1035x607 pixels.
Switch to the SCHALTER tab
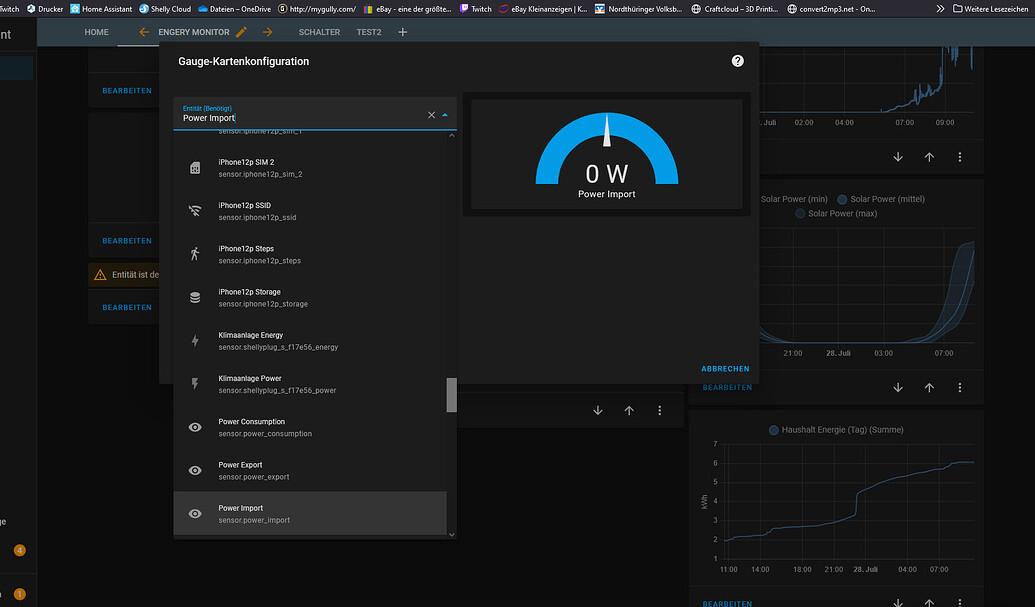319,32
